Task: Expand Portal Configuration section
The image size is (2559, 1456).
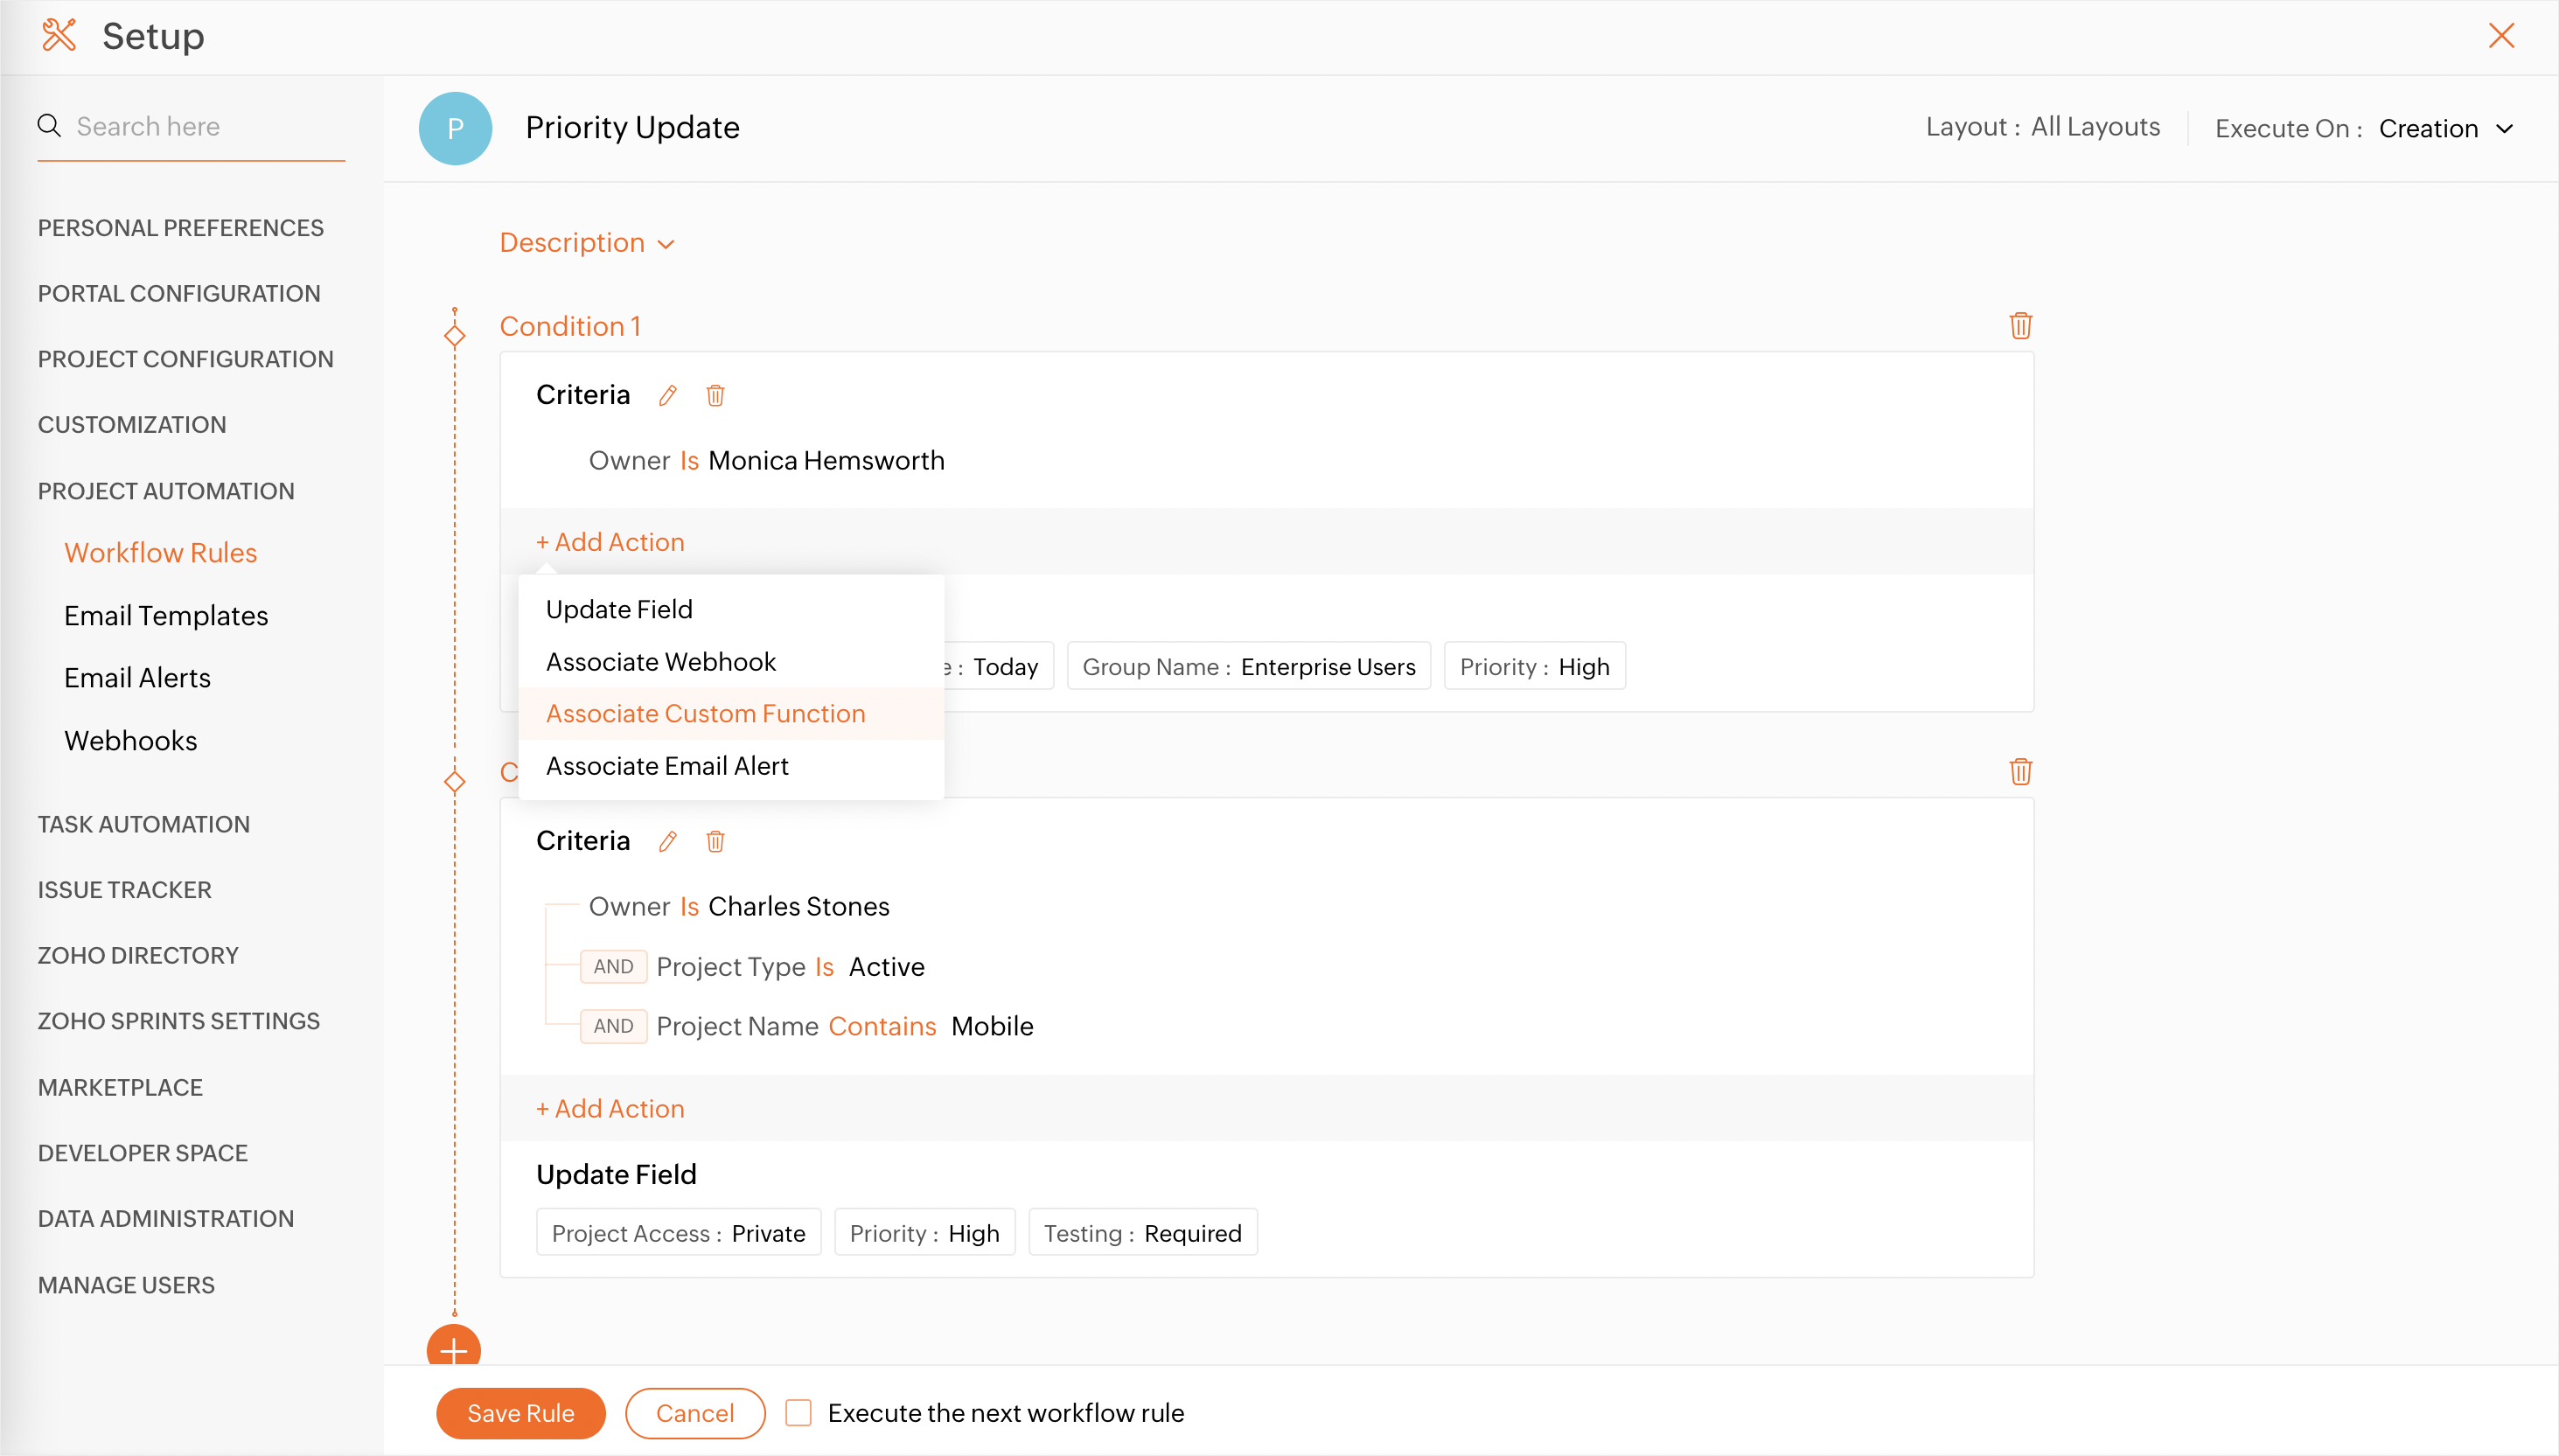Action: tap(179, 293)
